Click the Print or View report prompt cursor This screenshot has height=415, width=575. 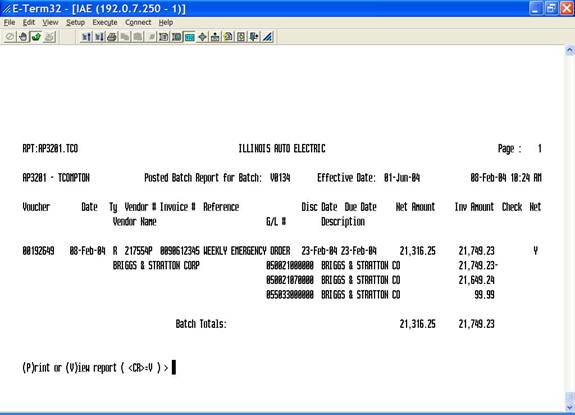(174, 367)
